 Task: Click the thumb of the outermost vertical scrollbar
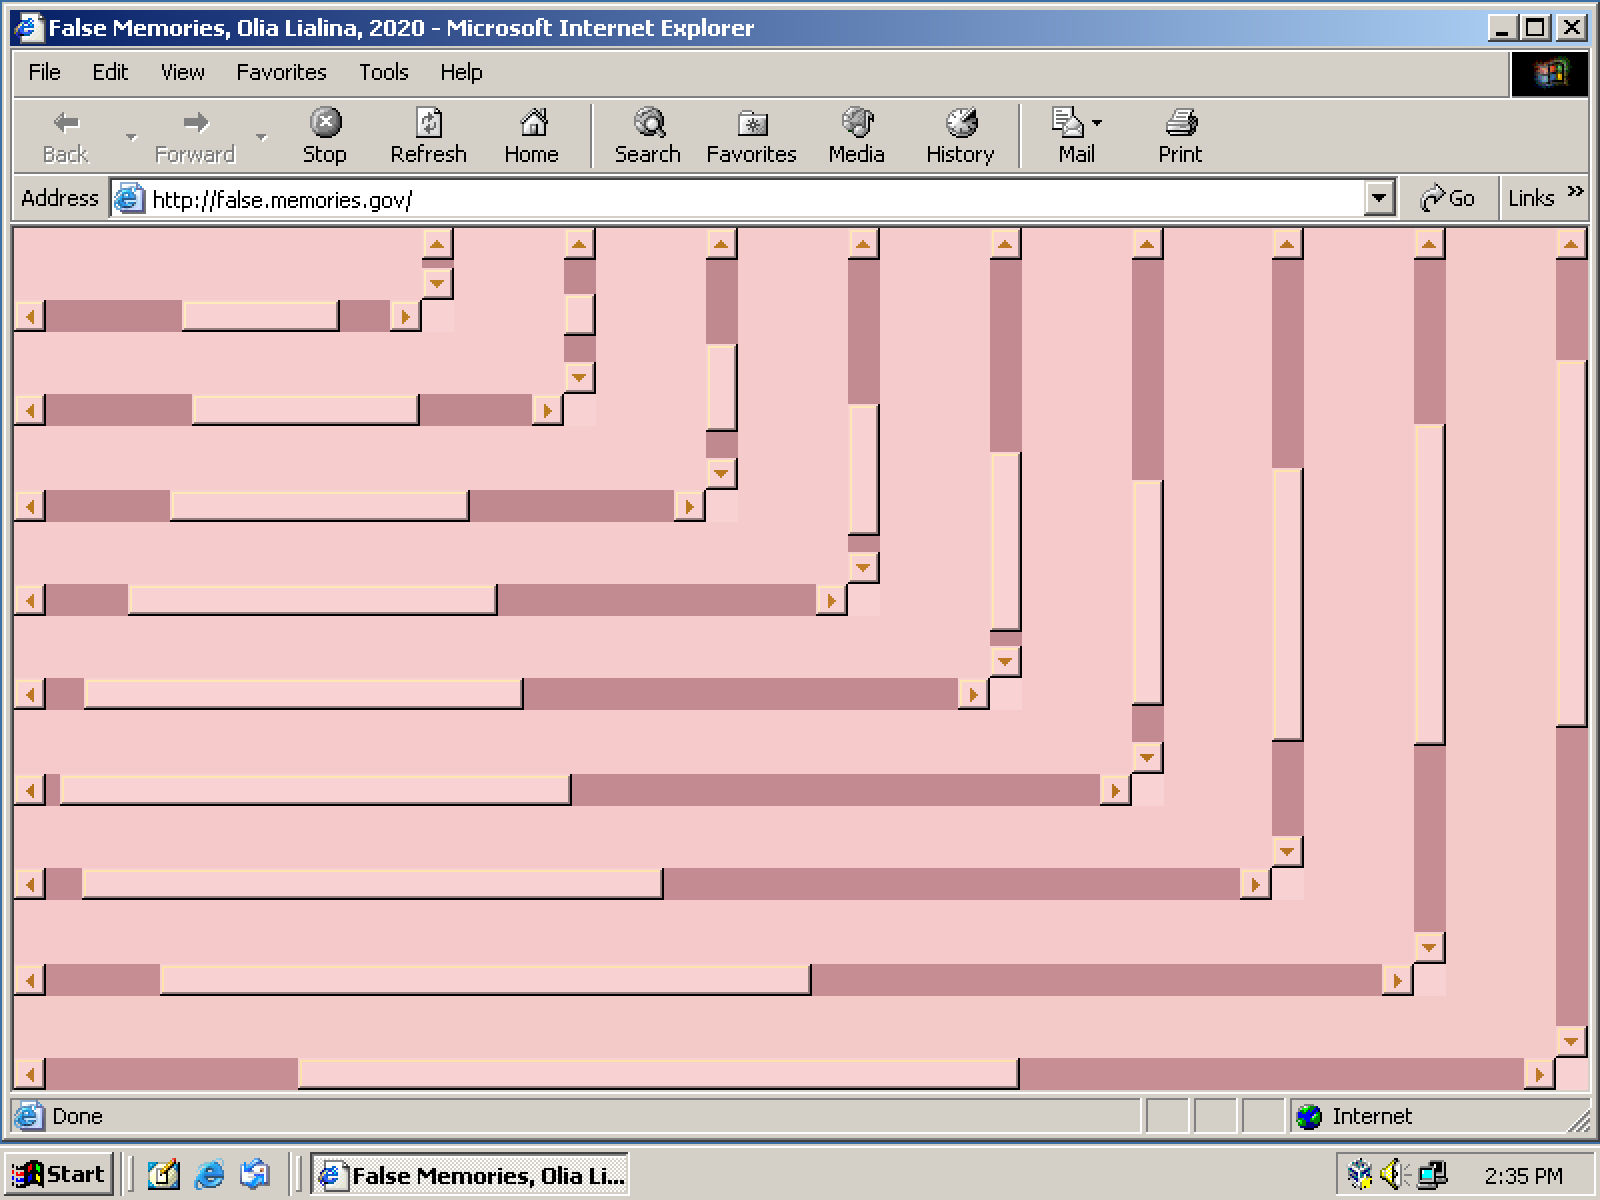coord(1572,543)
